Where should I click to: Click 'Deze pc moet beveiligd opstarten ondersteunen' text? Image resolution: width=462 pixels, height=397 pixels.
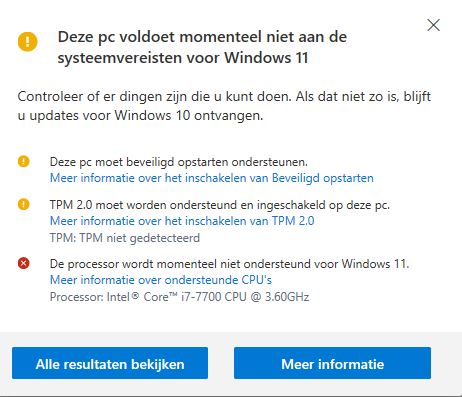(179, 162)
